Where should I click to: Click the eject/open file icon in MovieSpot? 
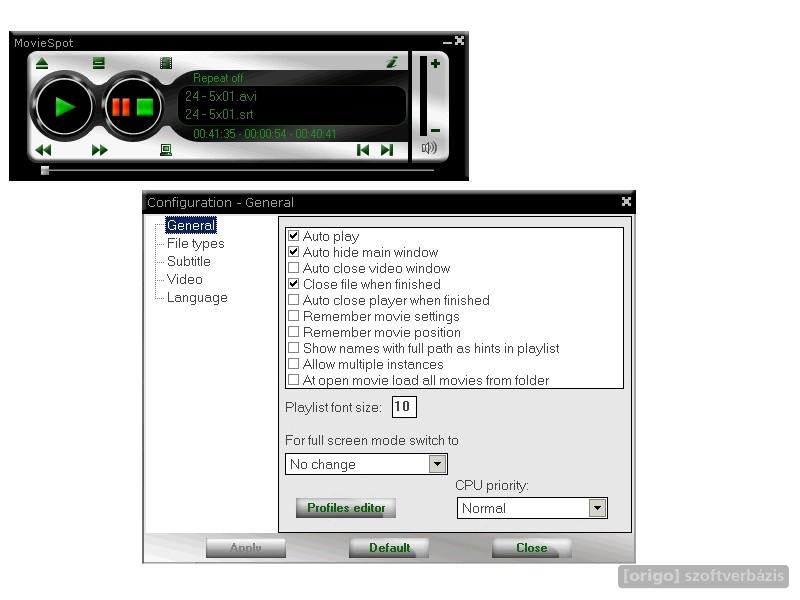click(42, 63)
